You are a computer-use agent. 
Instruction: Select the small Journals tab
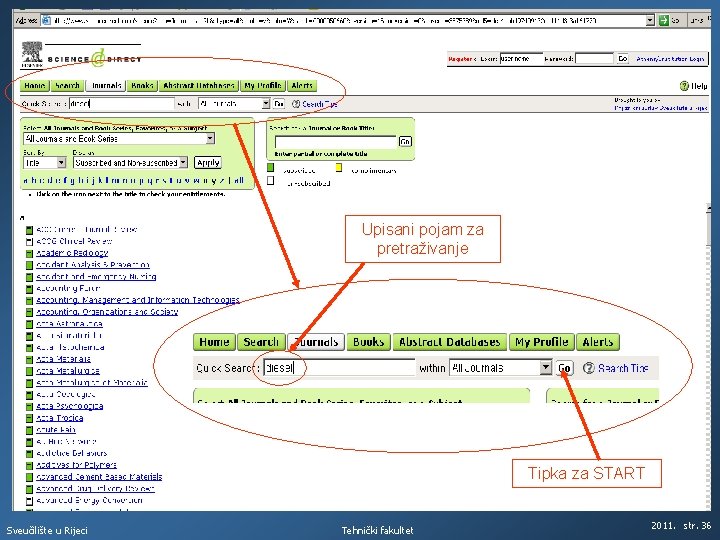(x=106, y=85)
